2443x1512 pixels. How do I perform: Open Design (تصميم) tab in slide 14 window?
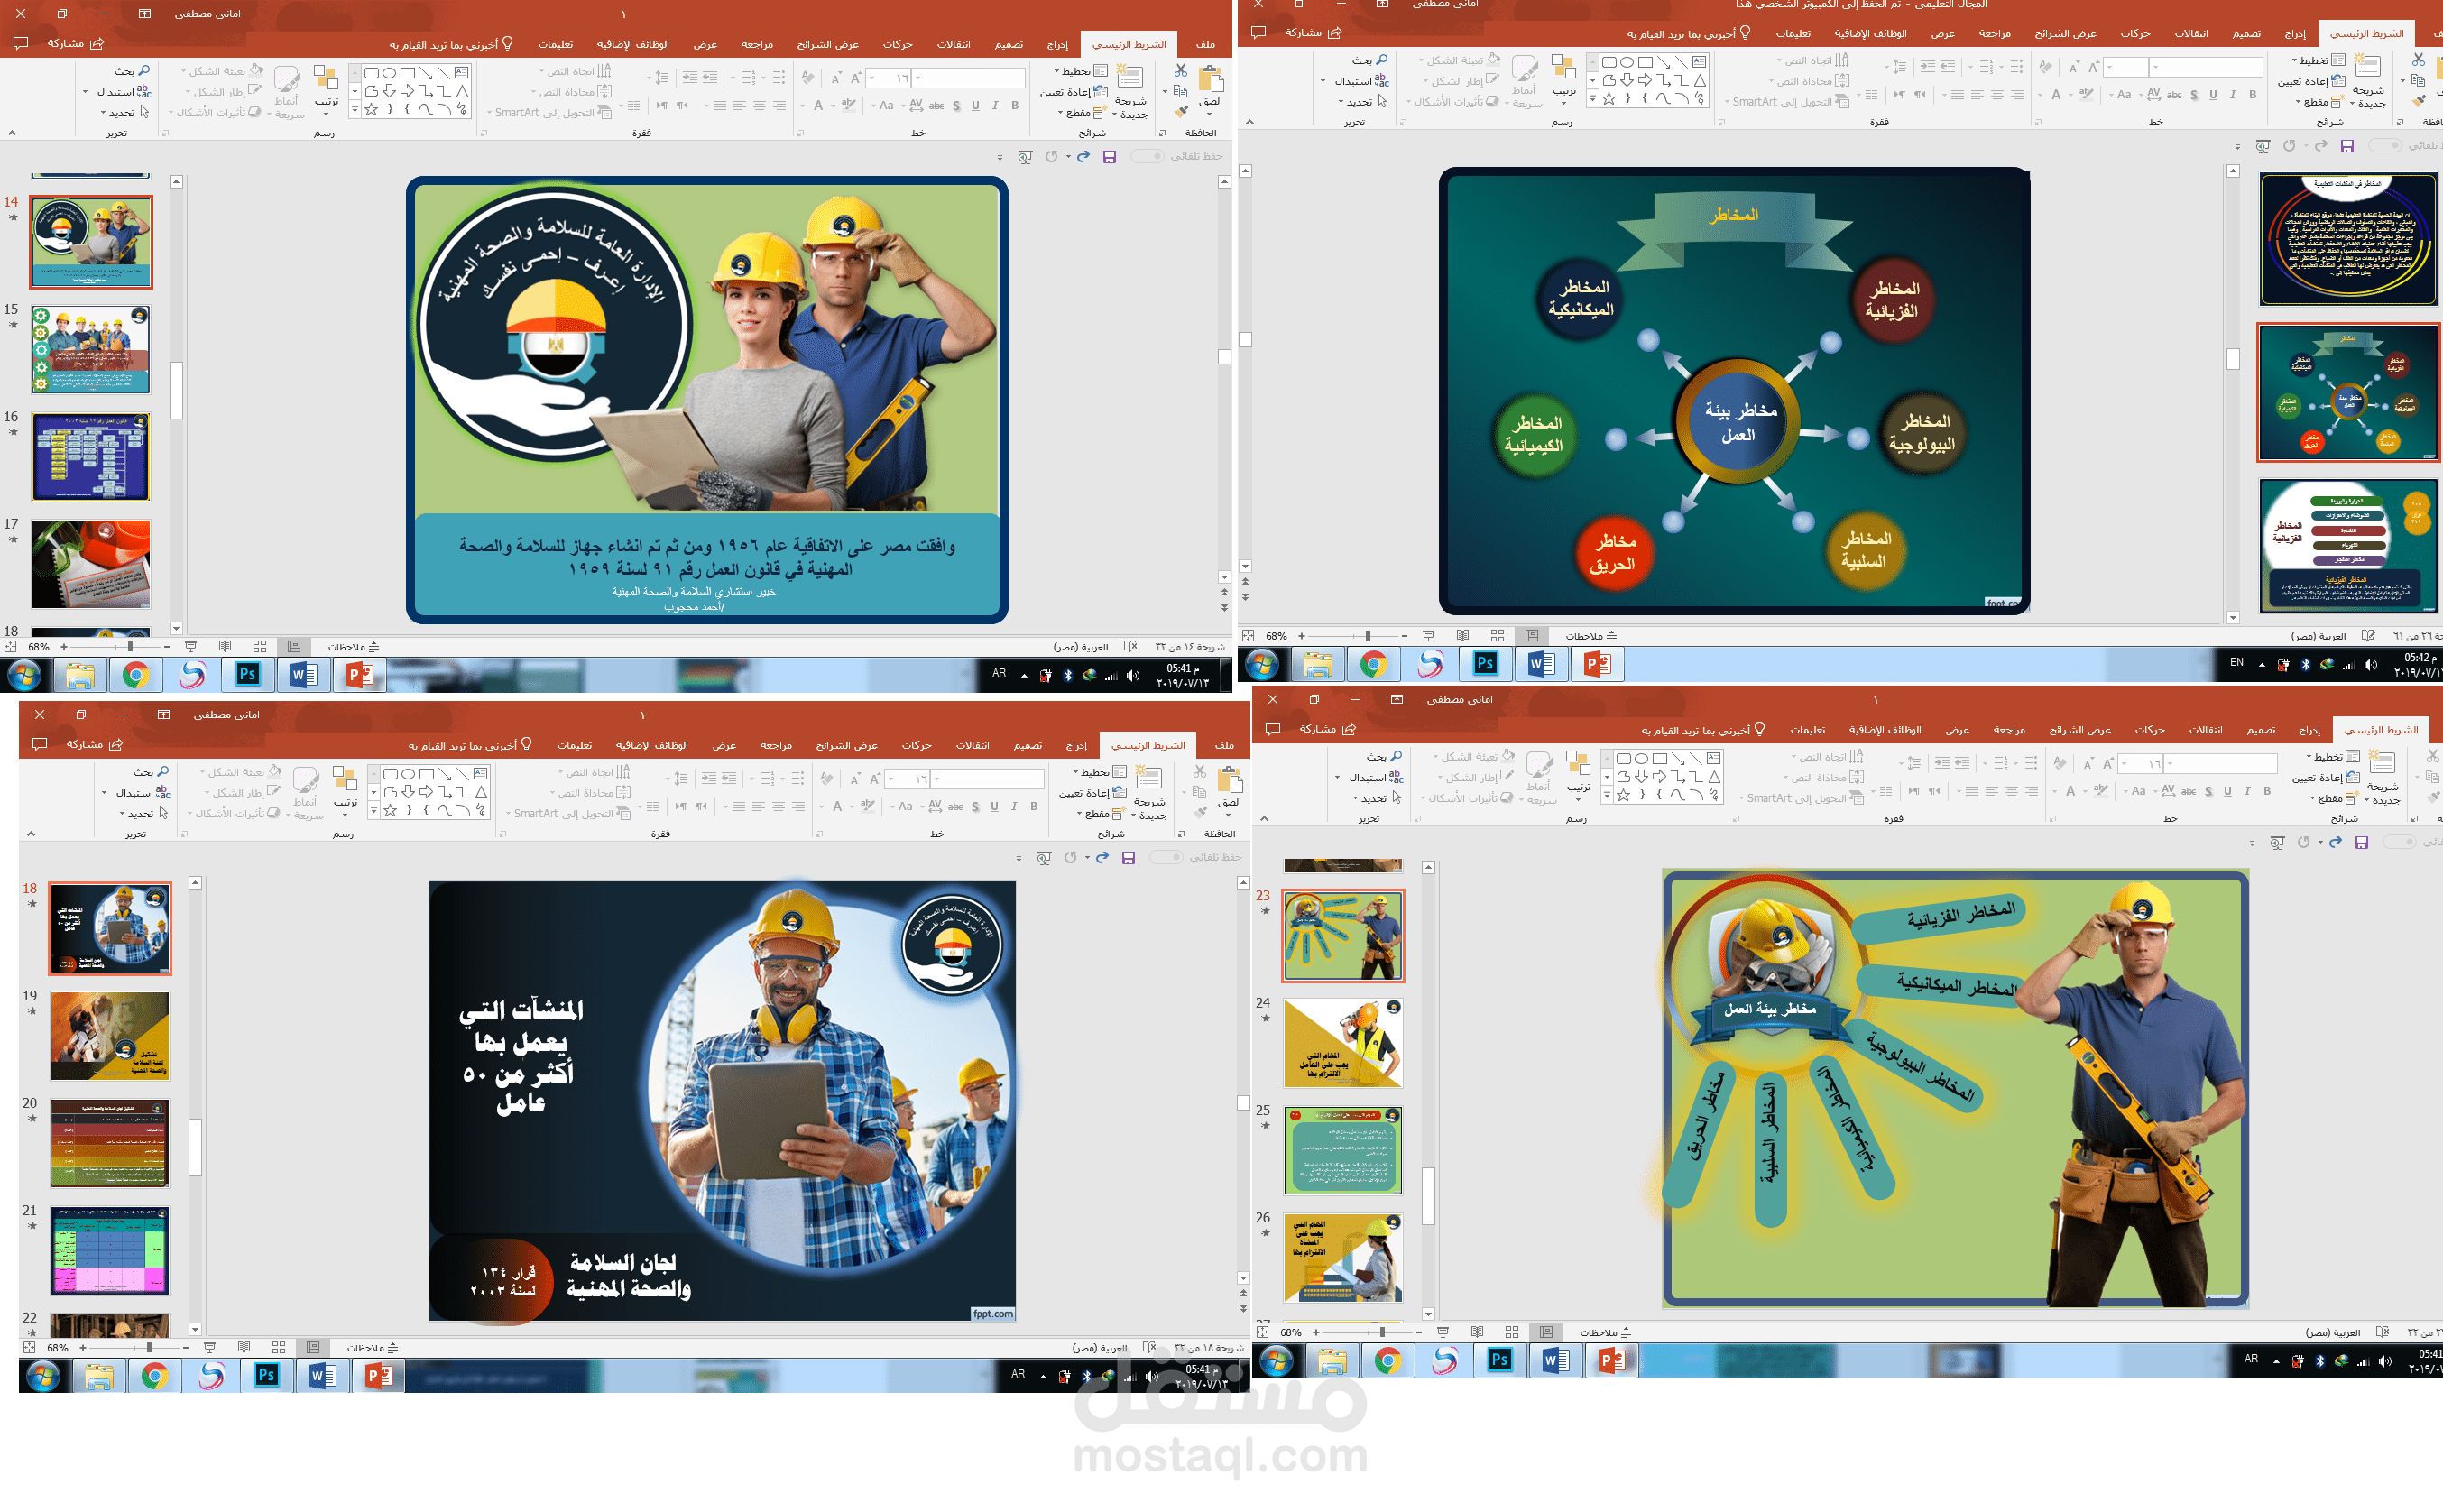tap(1008, 44)
